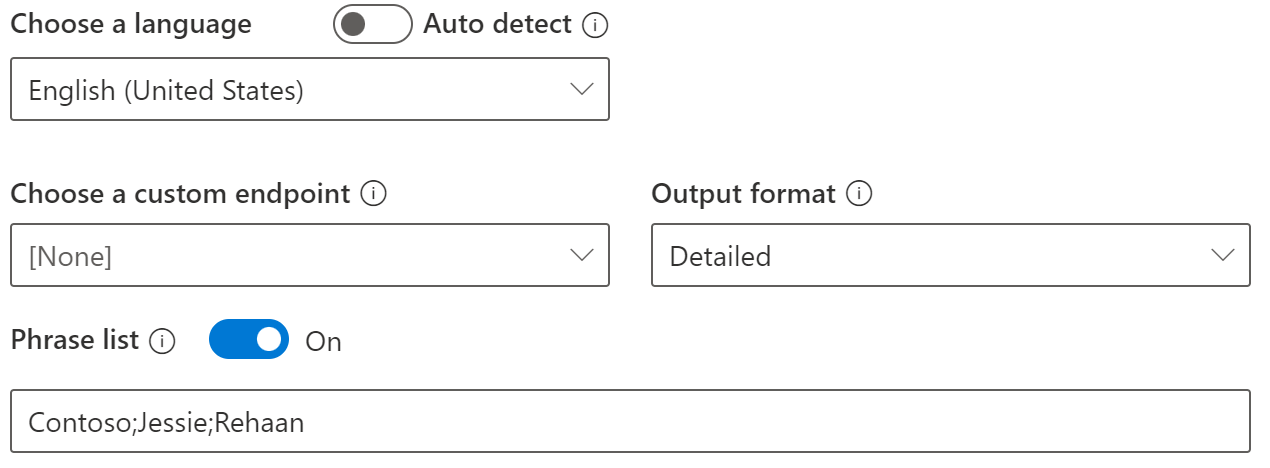This screenshot has height=468, width=1270.
Task: Click the "Choose a custom endpoint" label
Action: coord(180,194)
